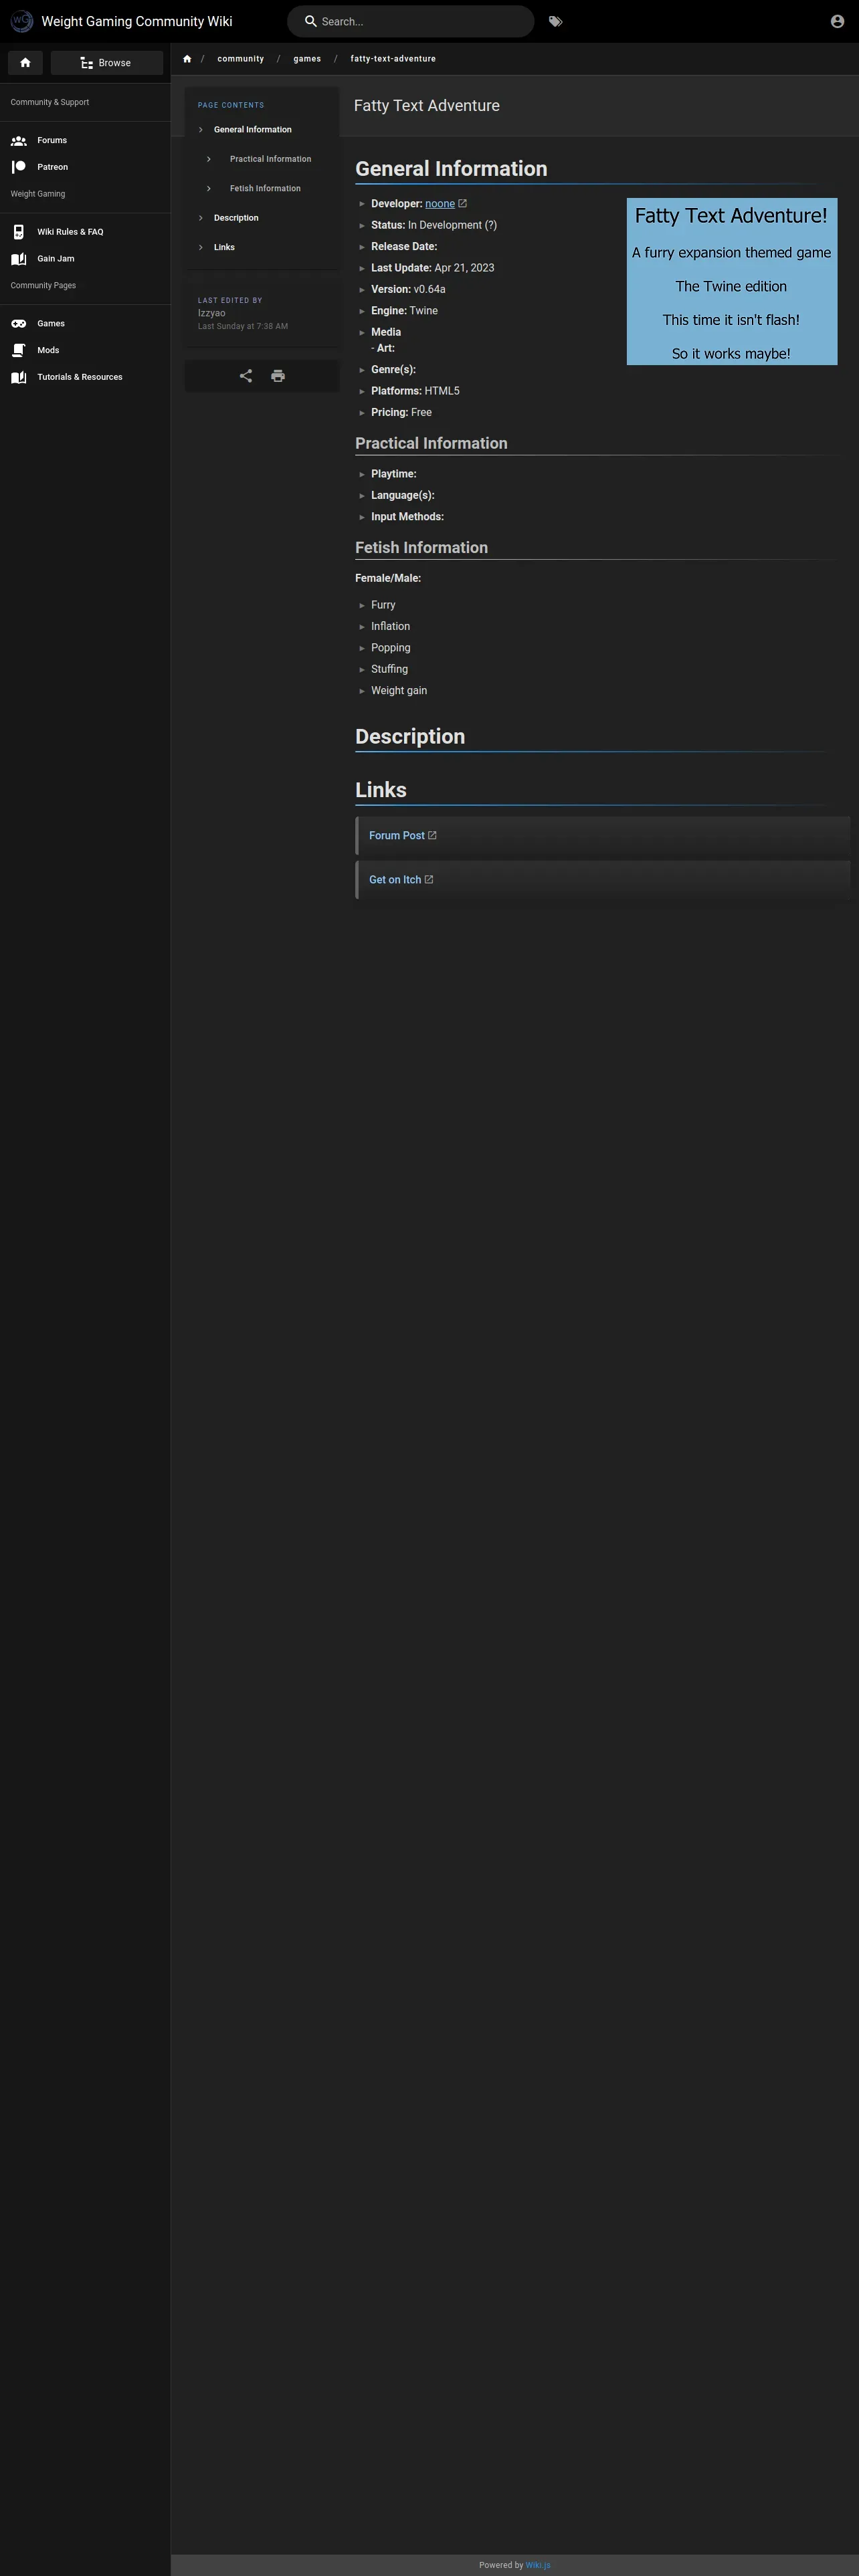Click the Izzyao last editor name
The width and height of the screenshot is (859, 2576).
[212, 313]
